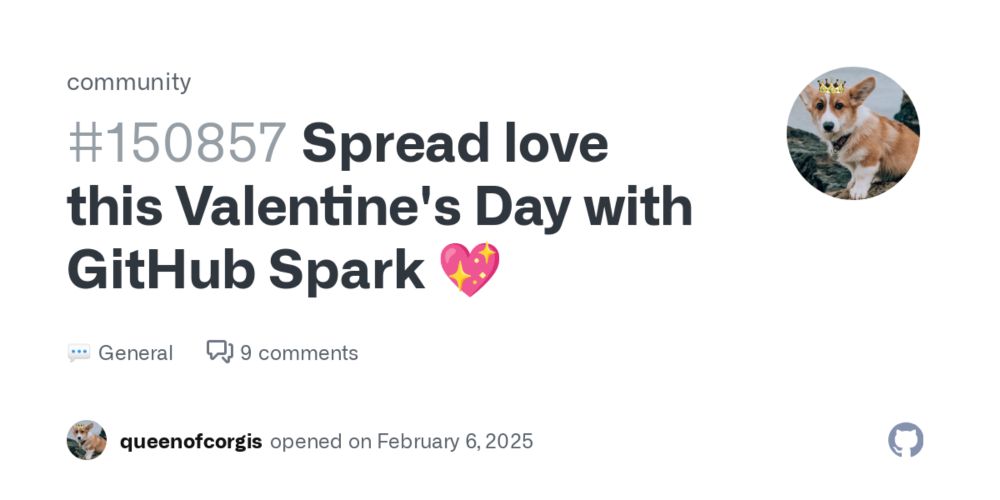
Task: Select discussion number #150857
Action: [177, 143]
